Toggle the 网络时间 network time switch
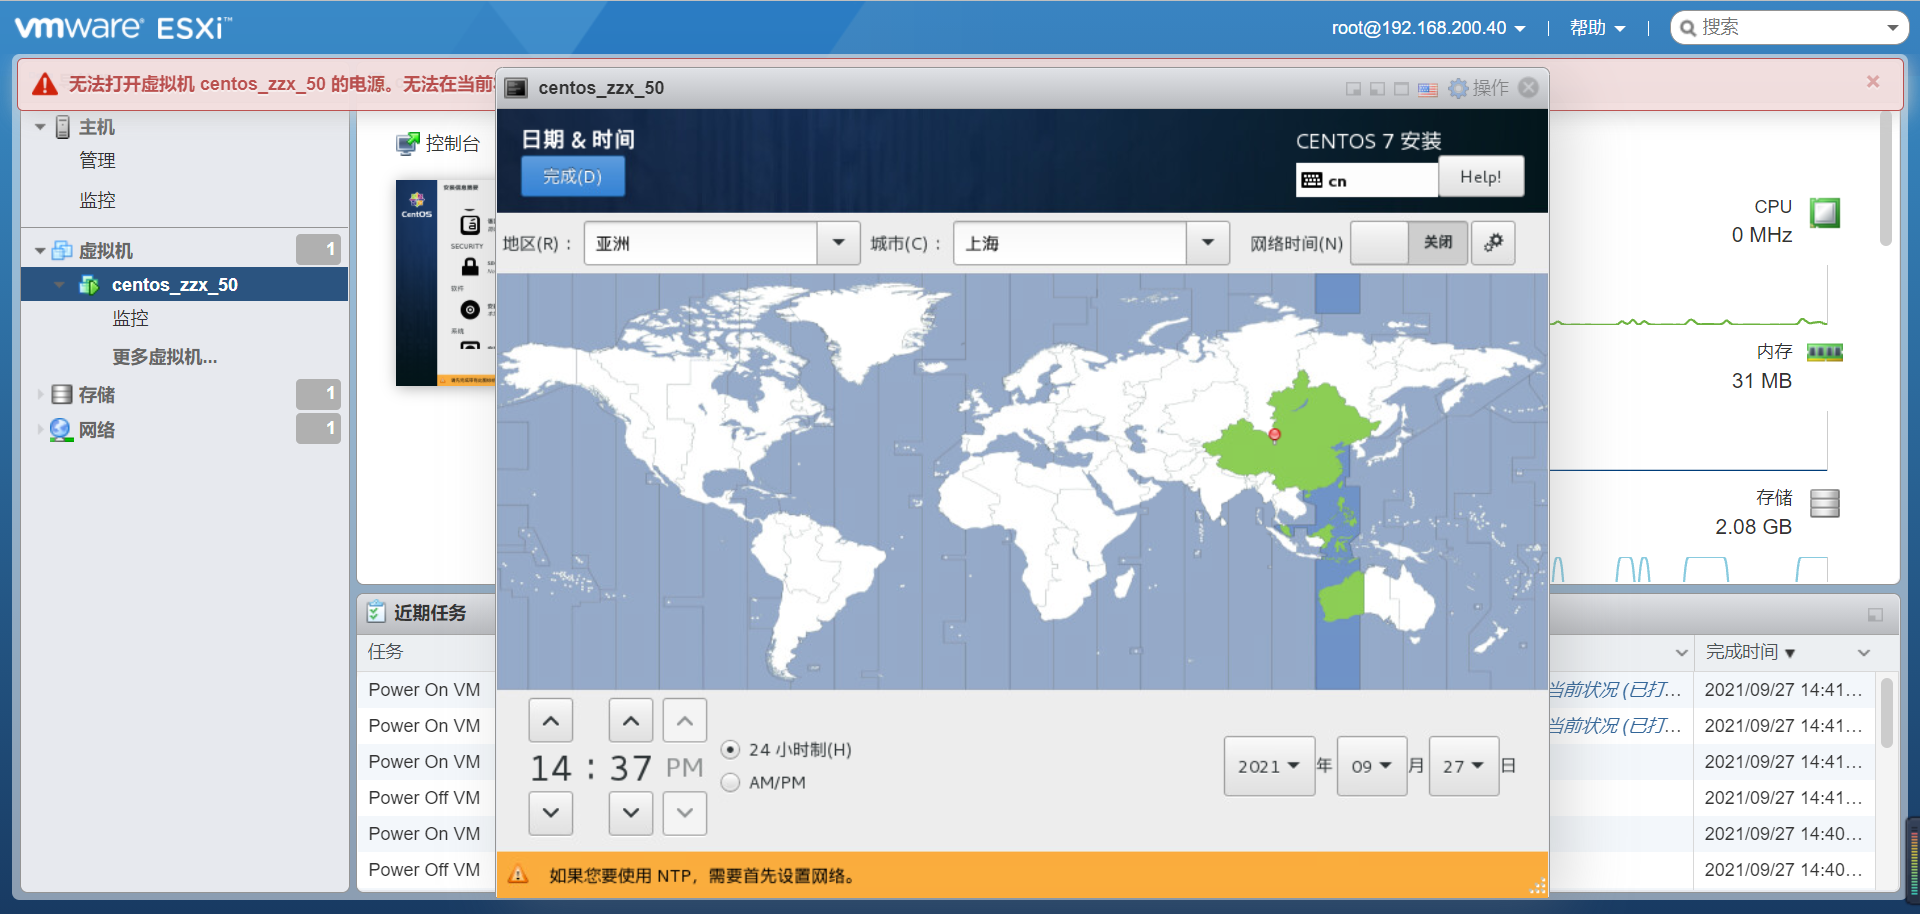1920x914 pixels. point(1409,243)
